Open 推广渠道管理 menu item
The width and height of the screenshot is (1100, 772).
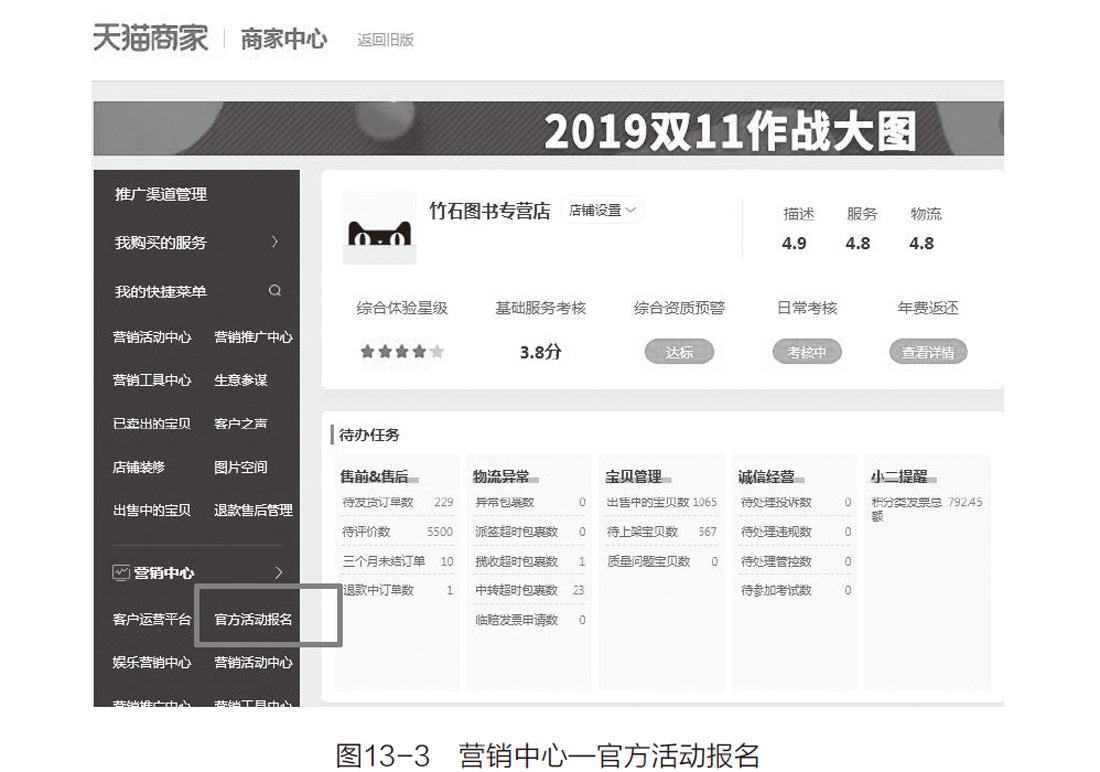pyautogui.click(x=161, y=194)
